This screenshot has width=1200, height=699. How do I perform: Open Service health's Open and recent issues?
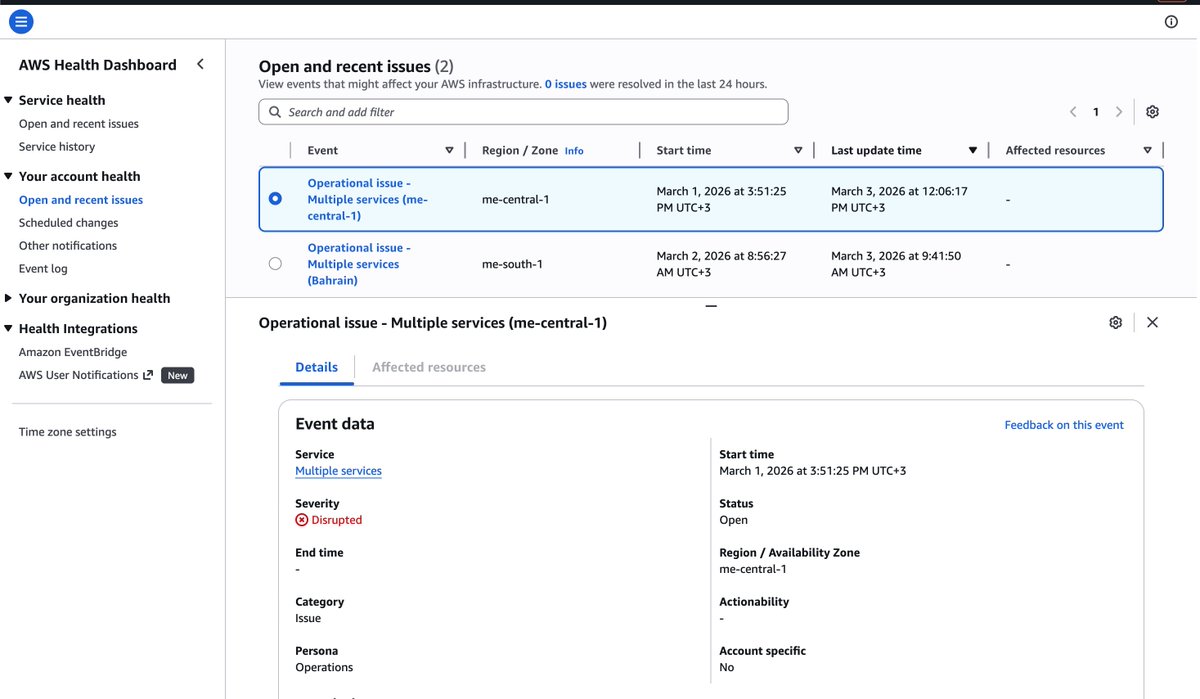(79, 124)
